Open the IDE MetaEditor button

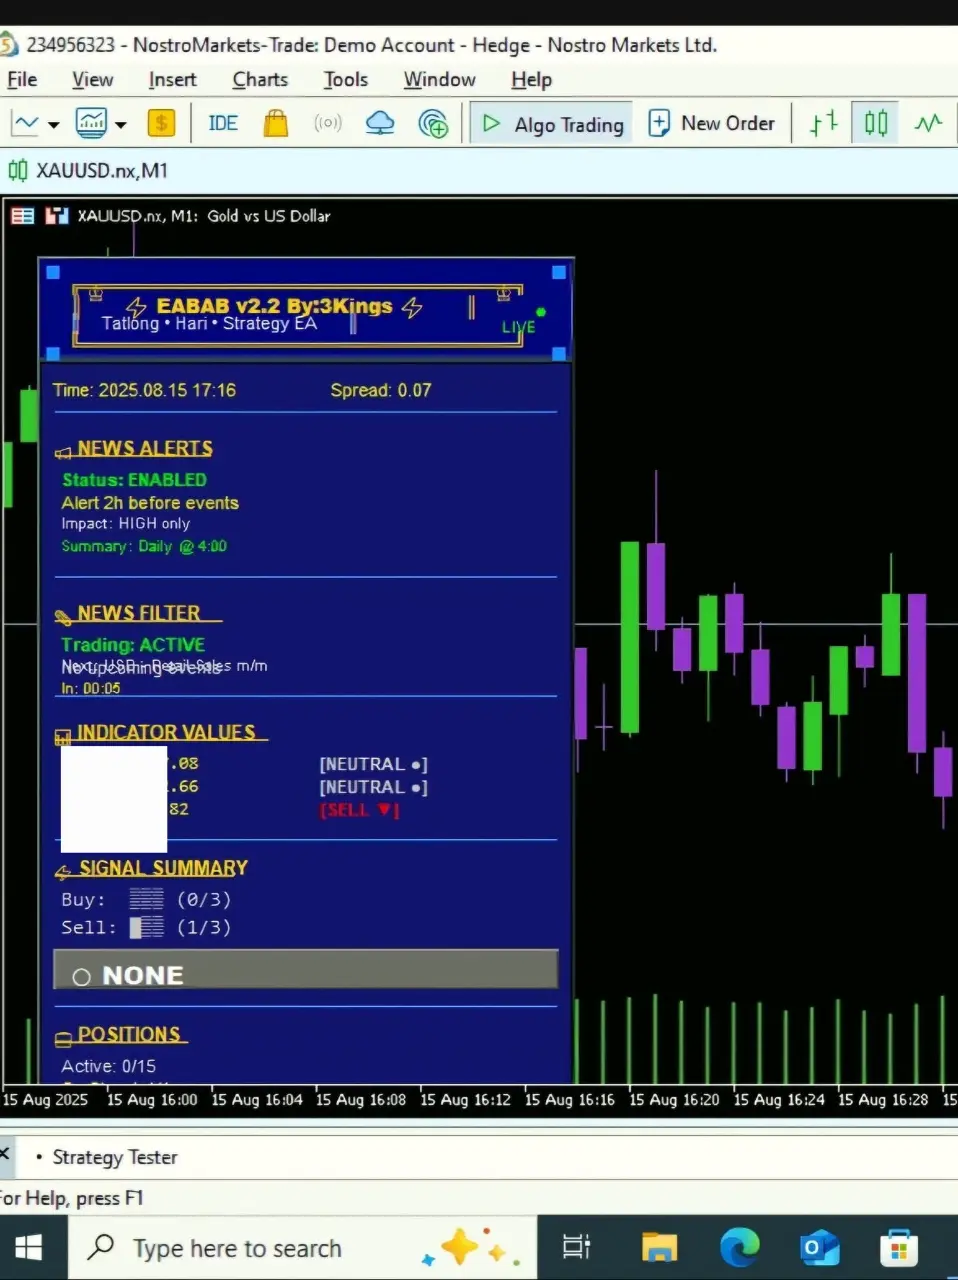[x=223, y=123]
